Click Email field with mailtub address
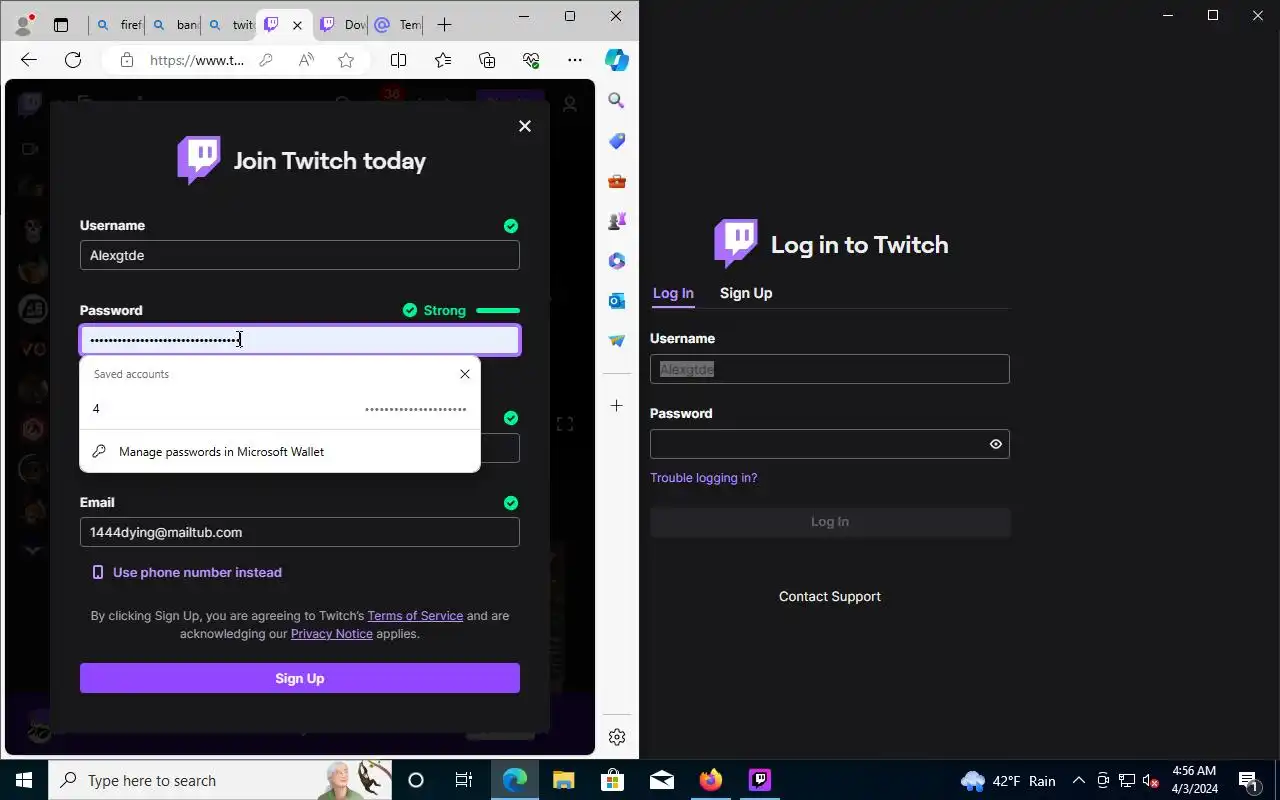 click(300, 532)
